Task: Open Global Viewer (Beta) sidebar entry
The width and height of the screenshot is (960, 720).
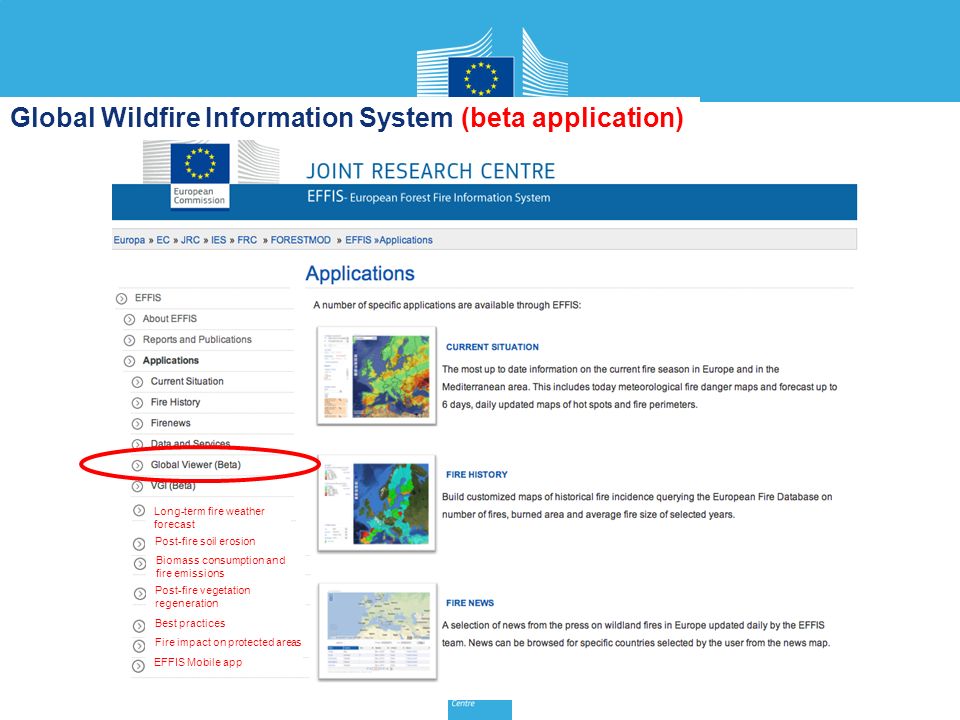Action: (x=196, y=465)
